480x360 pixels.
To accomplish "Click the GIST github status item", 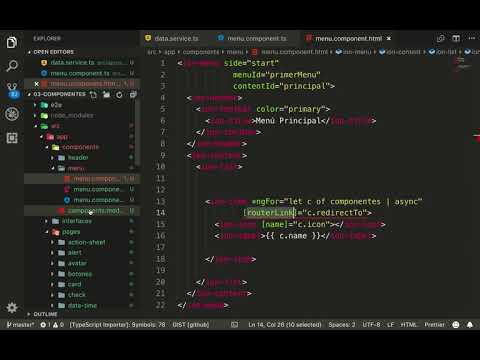I will coord(191,325).
